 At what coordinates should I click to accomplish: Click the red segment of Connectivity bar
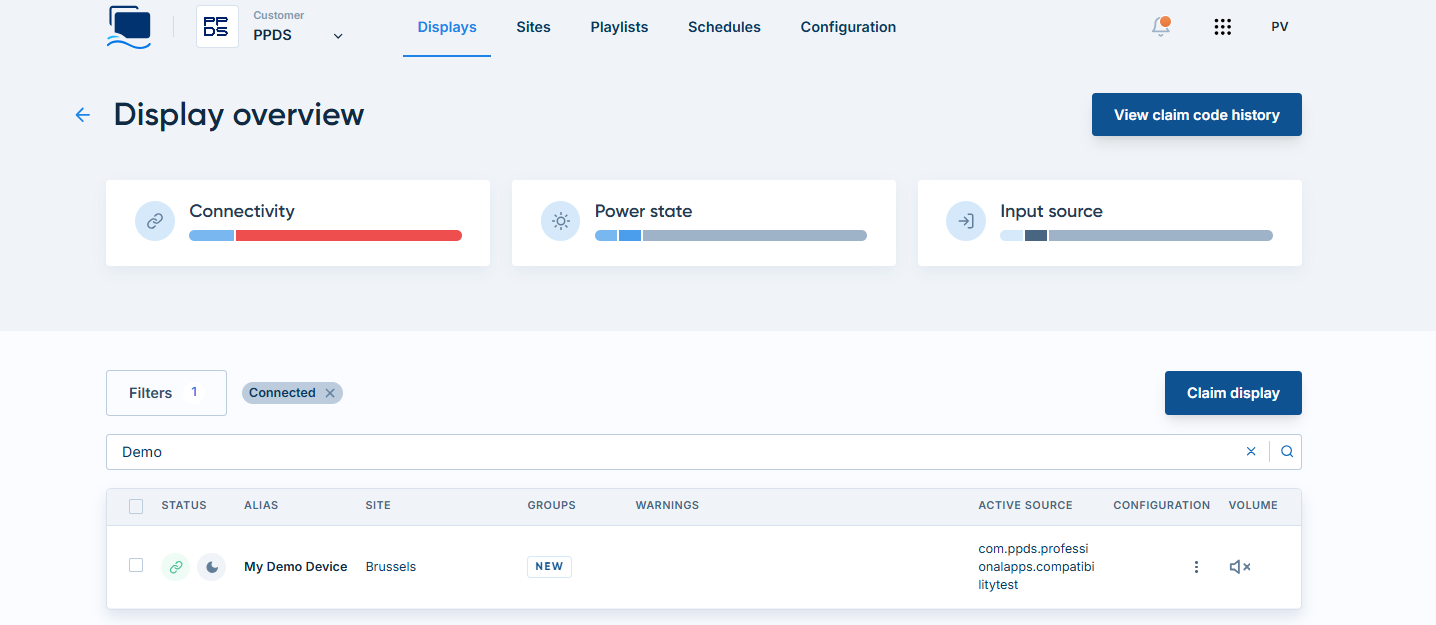coord(348,236)
